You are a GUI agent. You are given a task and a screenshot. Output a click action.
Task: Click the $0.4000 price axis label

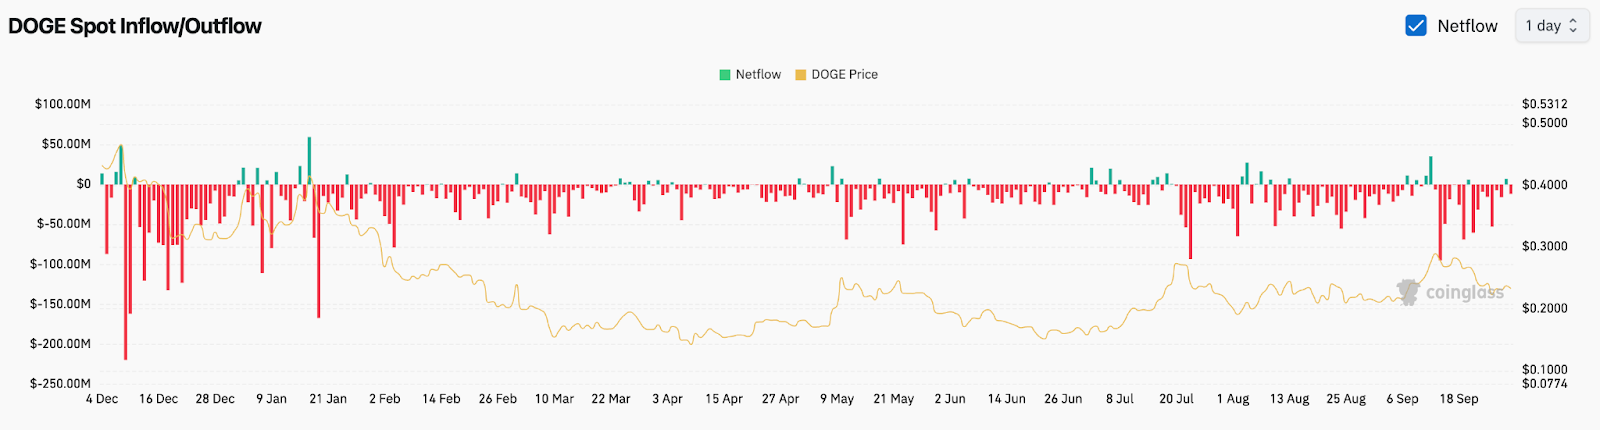1545,185
